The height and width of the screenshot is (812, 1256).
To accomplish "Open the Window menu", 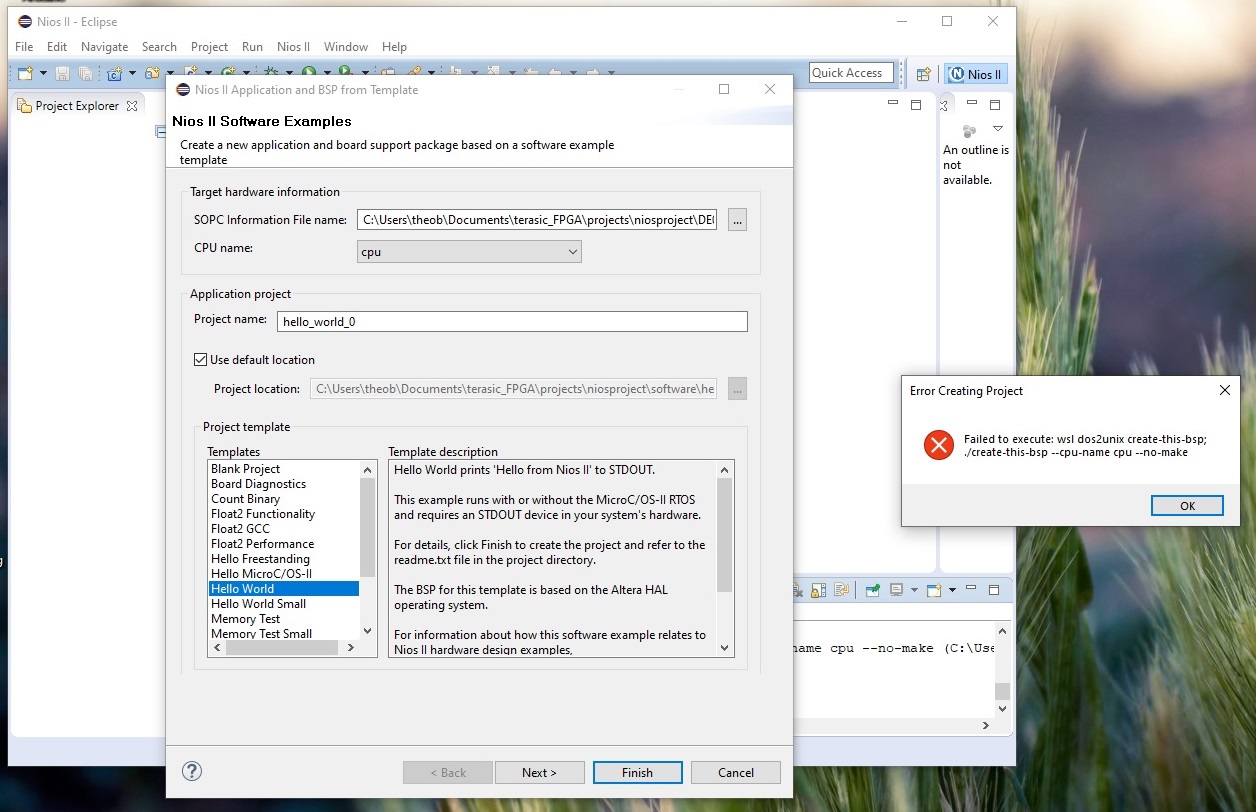I will [x=346, y=47].
